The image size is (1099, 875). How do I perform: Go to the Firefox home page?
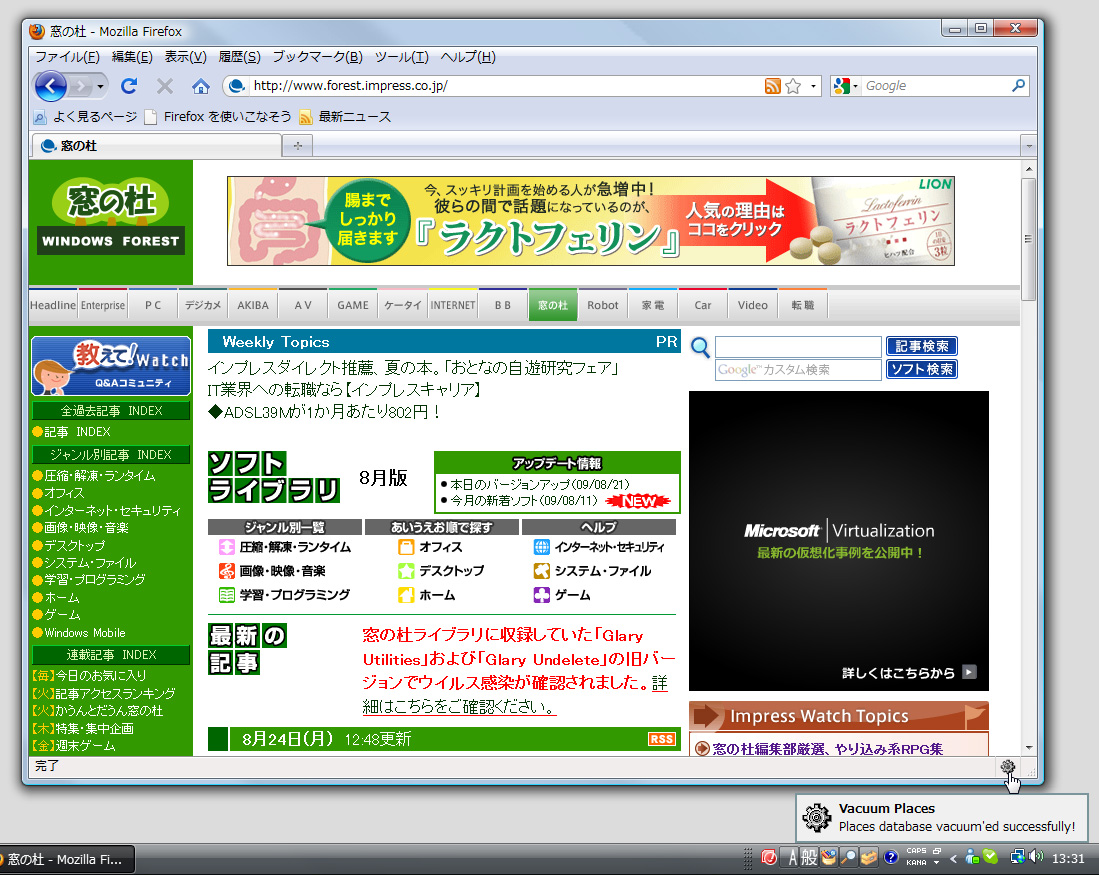[x=200, y=86]
